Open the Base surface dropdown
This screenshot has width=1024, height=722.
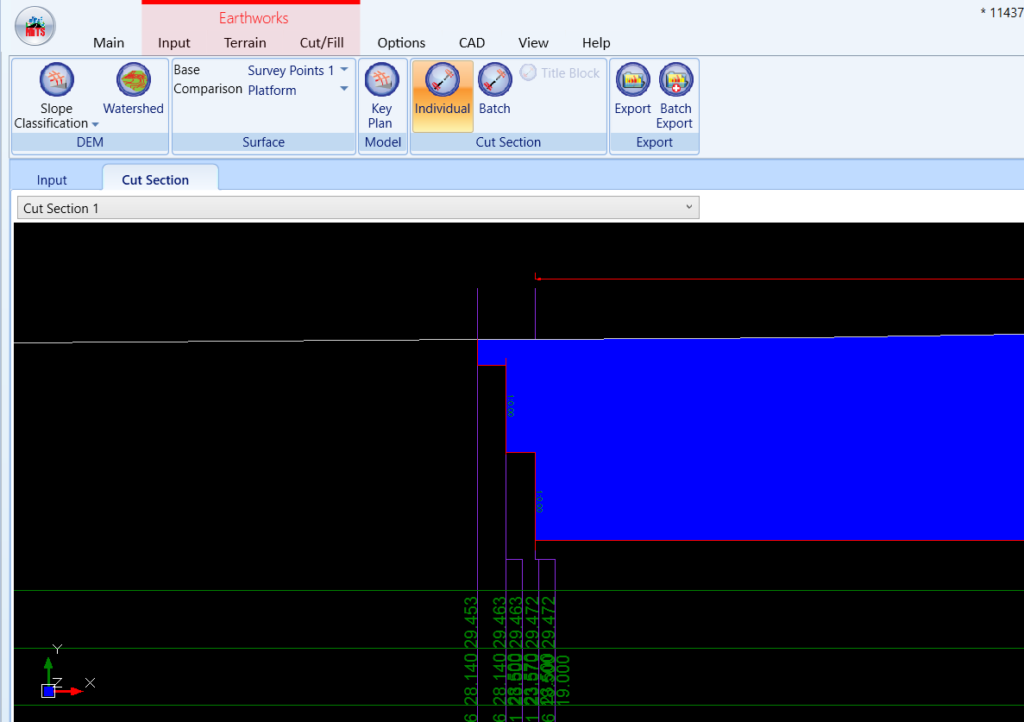tap(344, 69)
